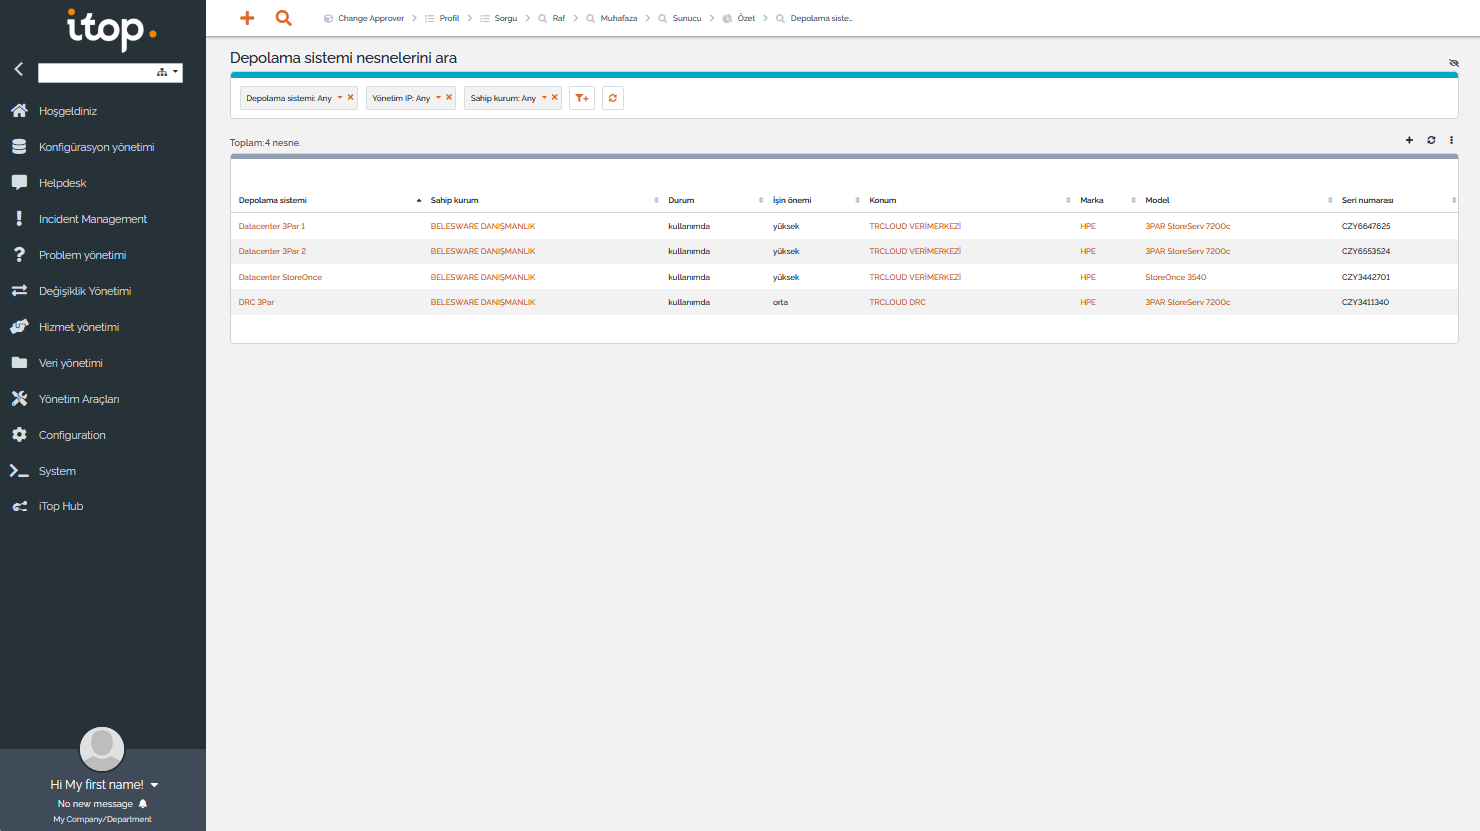Sort the table by Seri numarası column
Screen dimensions: 1480x831
pos(1367,200)
